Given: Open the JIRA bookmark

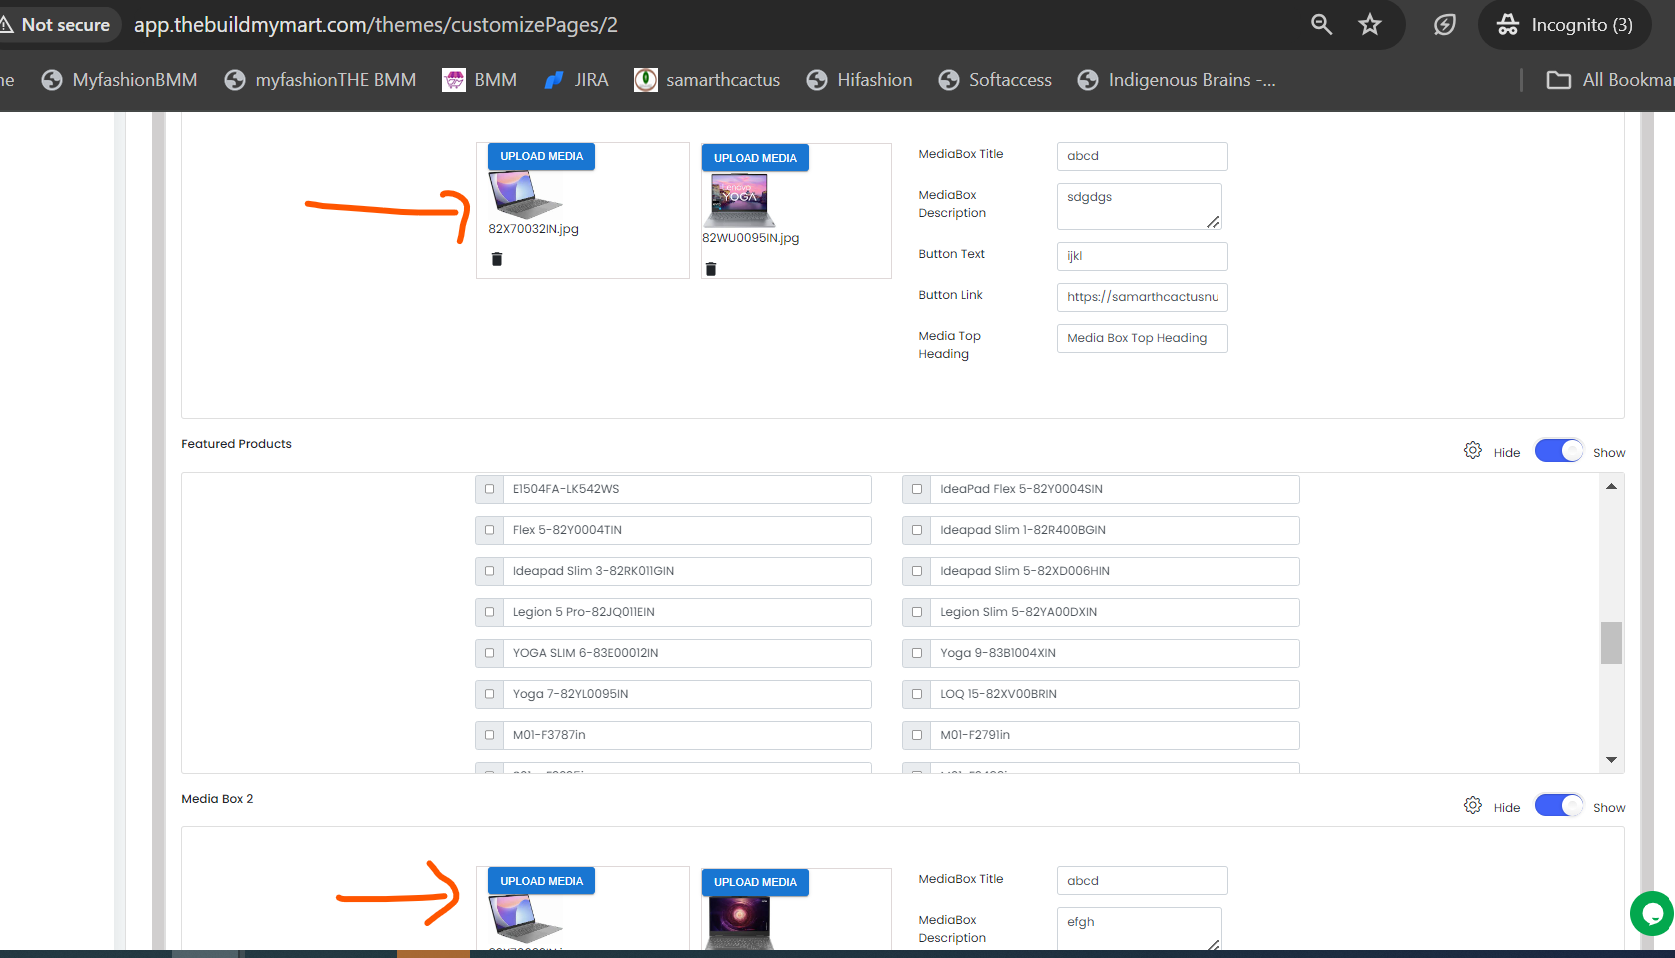Looking at the screenshot, I should tap(576, 80).
